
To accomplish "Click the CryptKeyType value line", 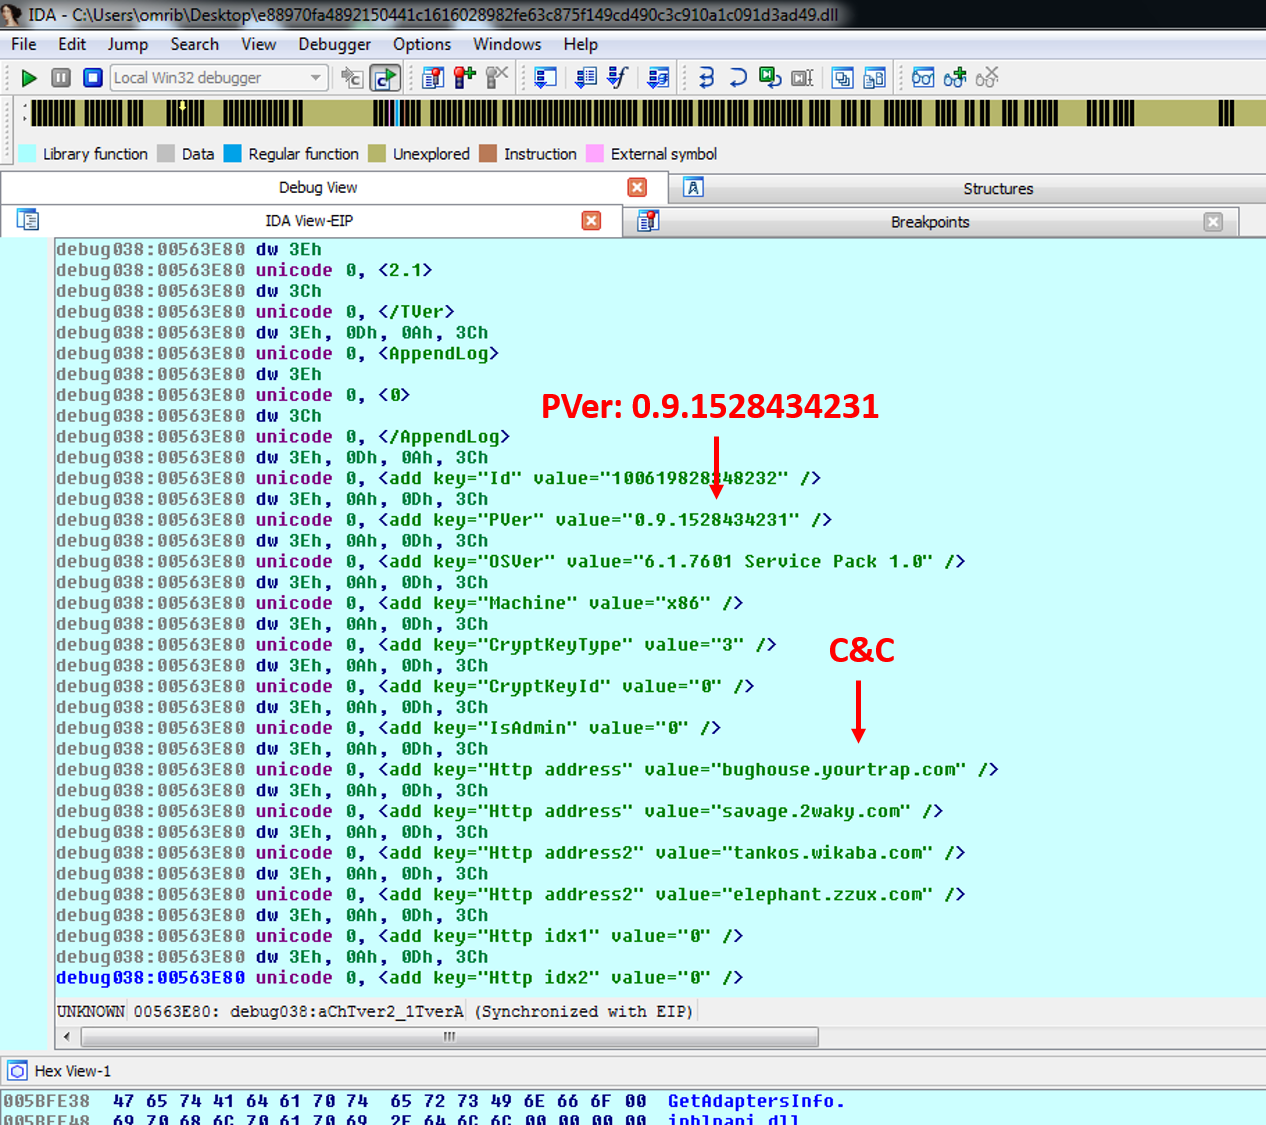I will pos(416,645).
